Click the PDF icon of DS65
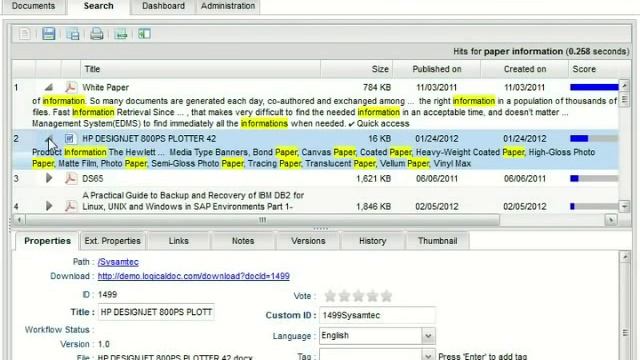 70,178
